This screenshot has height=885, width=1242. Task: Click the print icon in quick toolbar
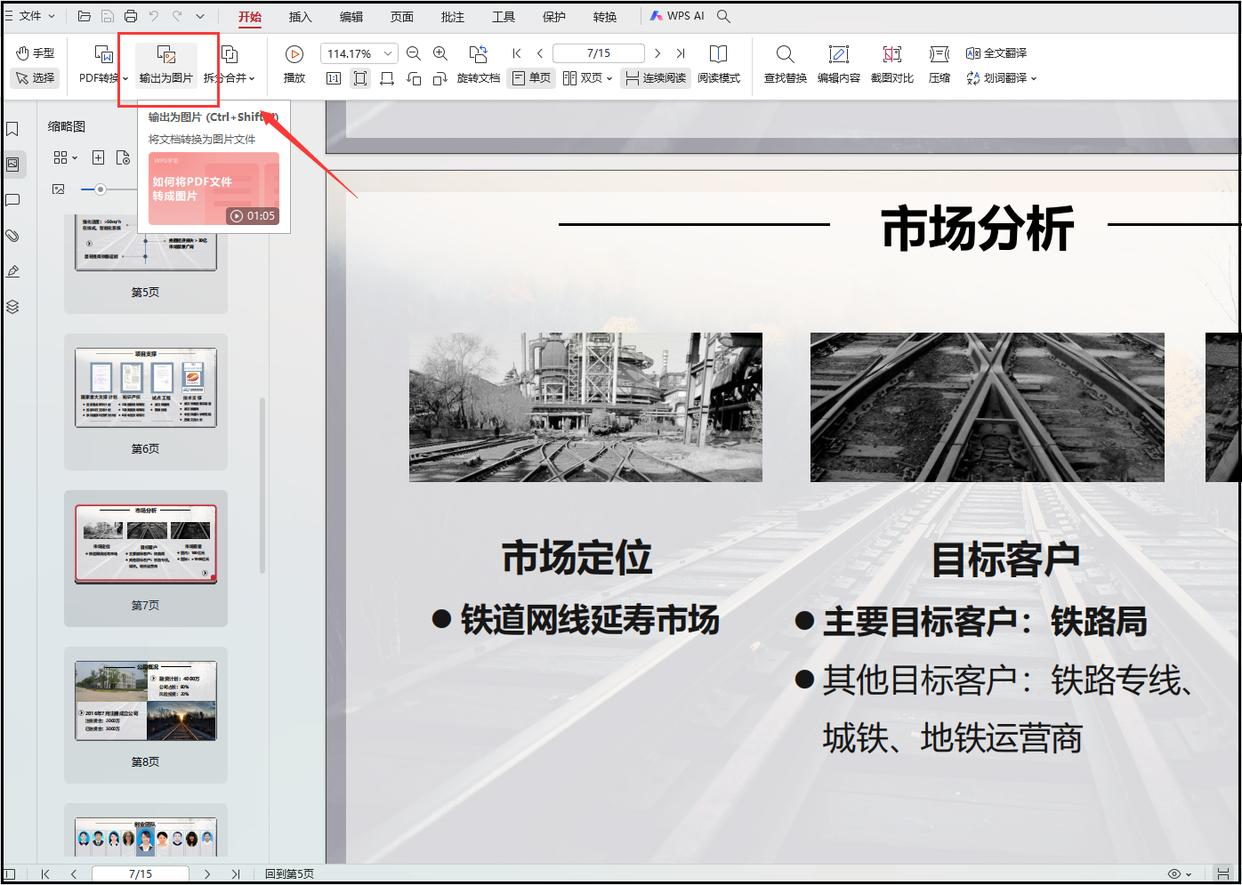click(131, 16)
